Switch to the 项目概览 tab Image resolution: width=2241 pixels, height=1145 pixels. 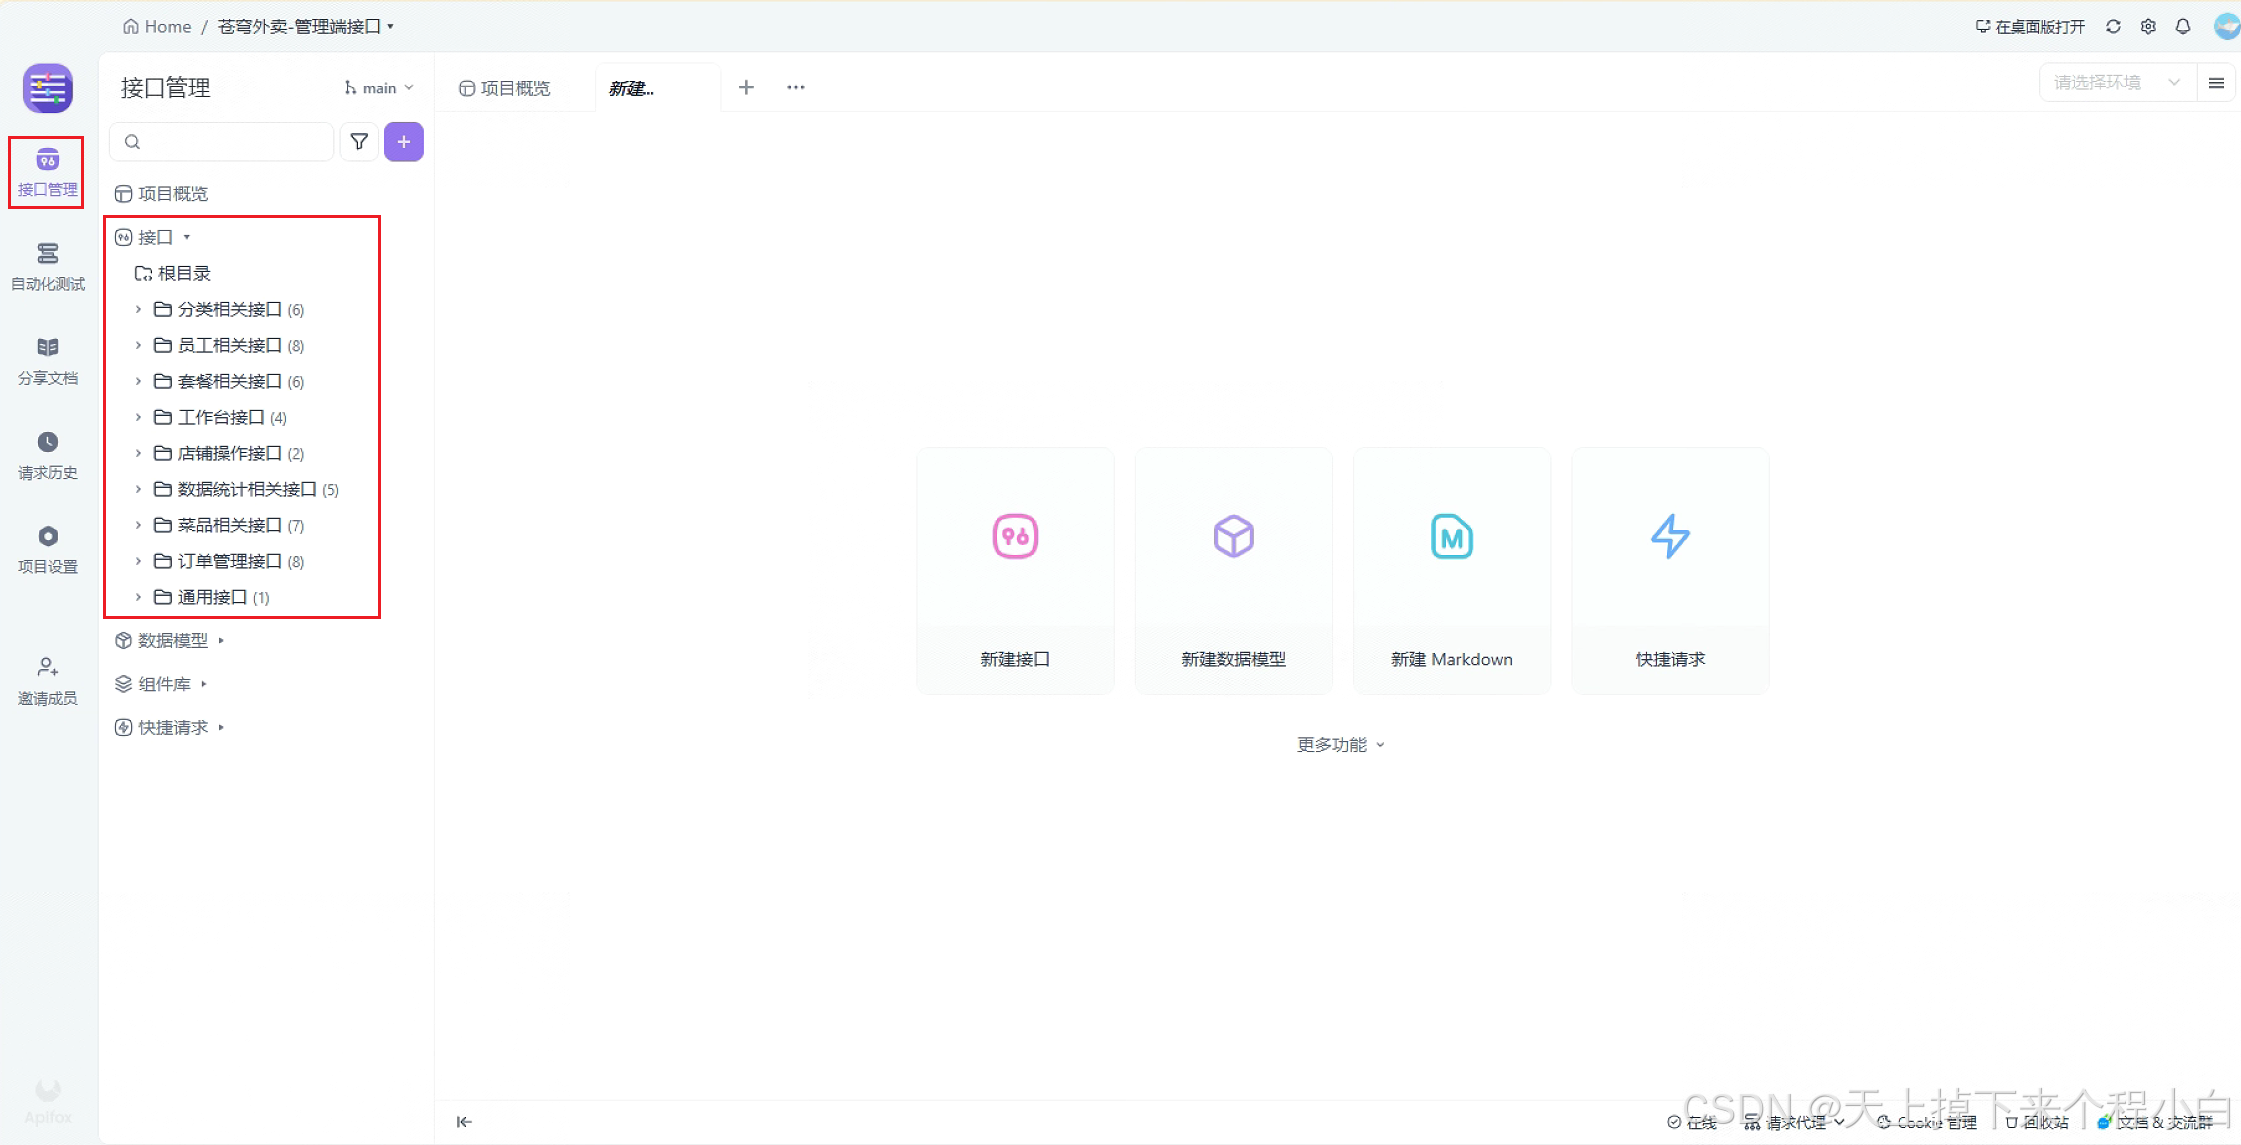click(505, 88)
